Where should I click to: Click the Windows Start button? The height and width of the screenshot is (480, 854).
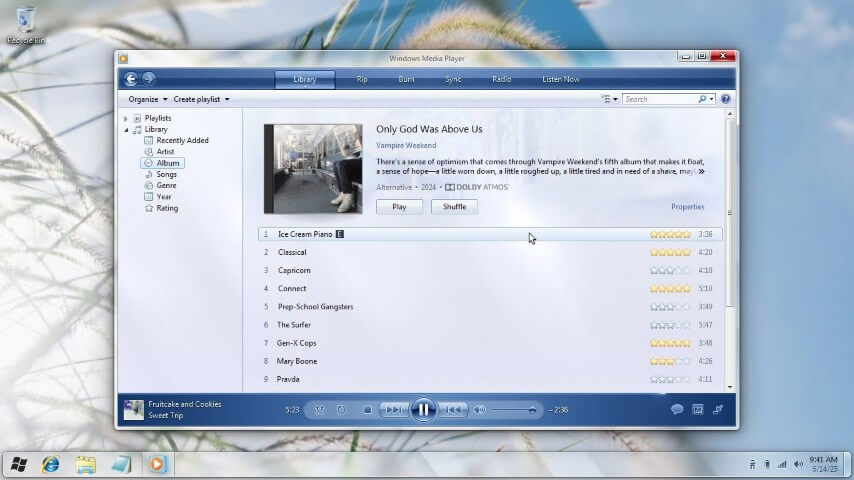pos(17,464)
